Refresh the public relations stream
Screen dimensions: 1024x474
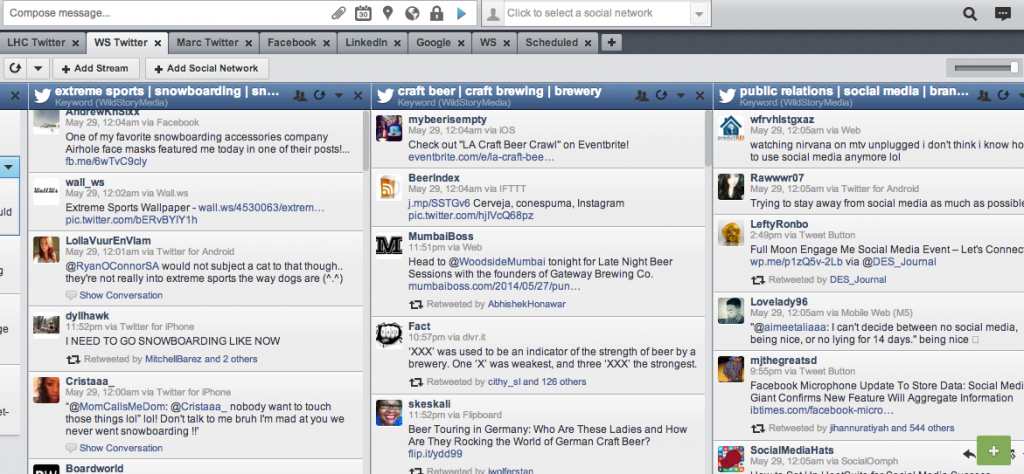tap(1004, 96)
